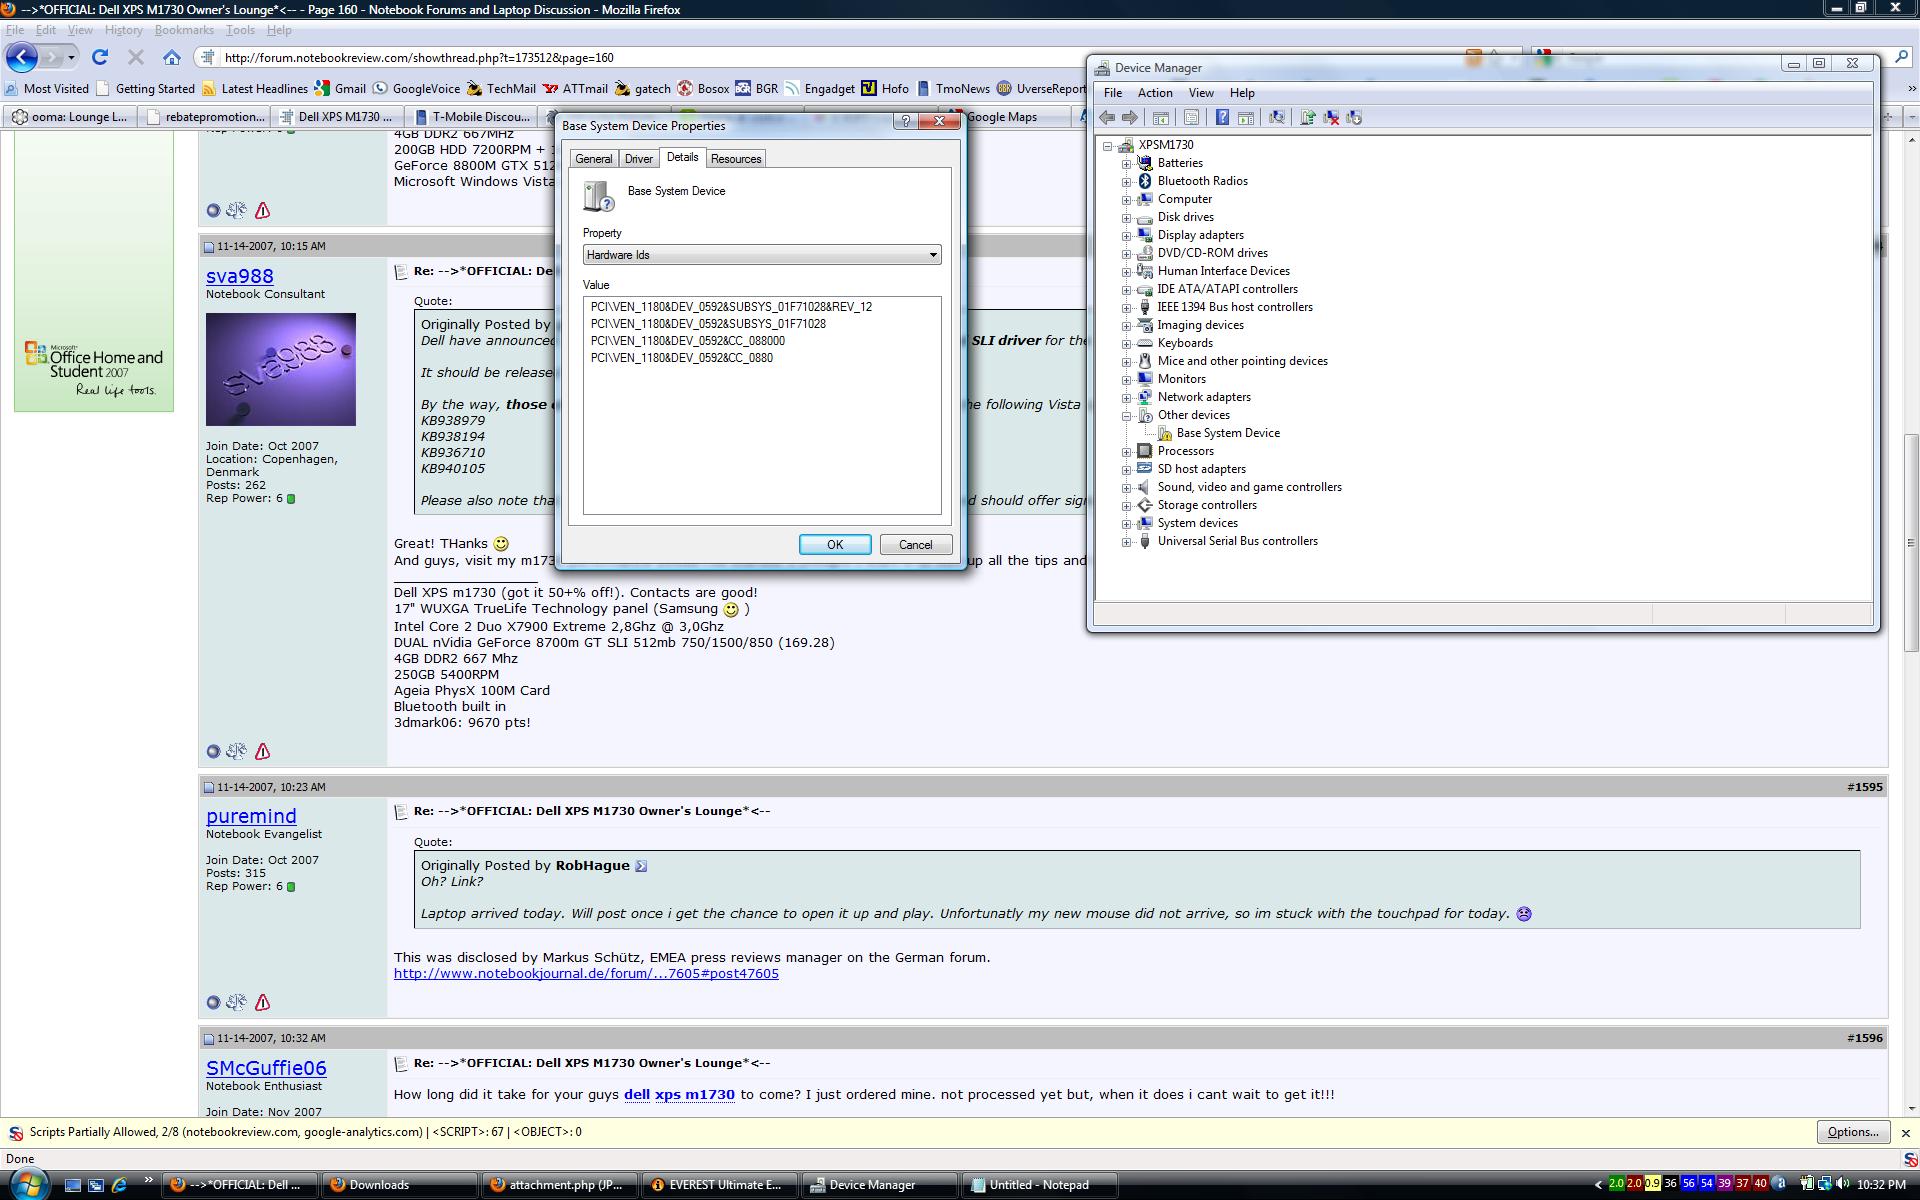Image resolution: width=1920 pixels, height=1200 pixels.
Task: Click Device Manager forward arrow icon
Action: (1130, 118)
